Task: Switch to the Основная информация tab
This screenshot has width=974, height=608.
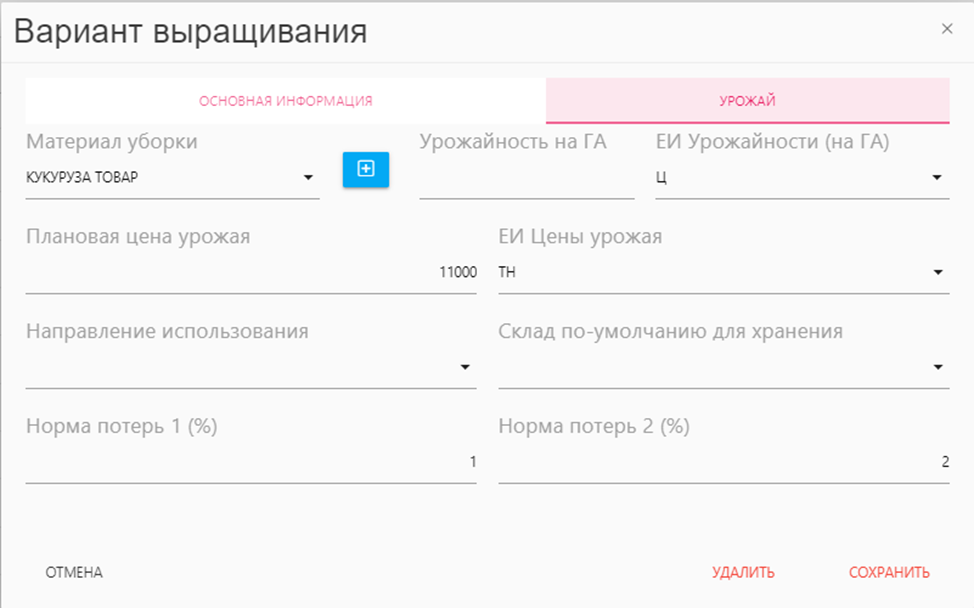Action: click(x=285, y=101)
